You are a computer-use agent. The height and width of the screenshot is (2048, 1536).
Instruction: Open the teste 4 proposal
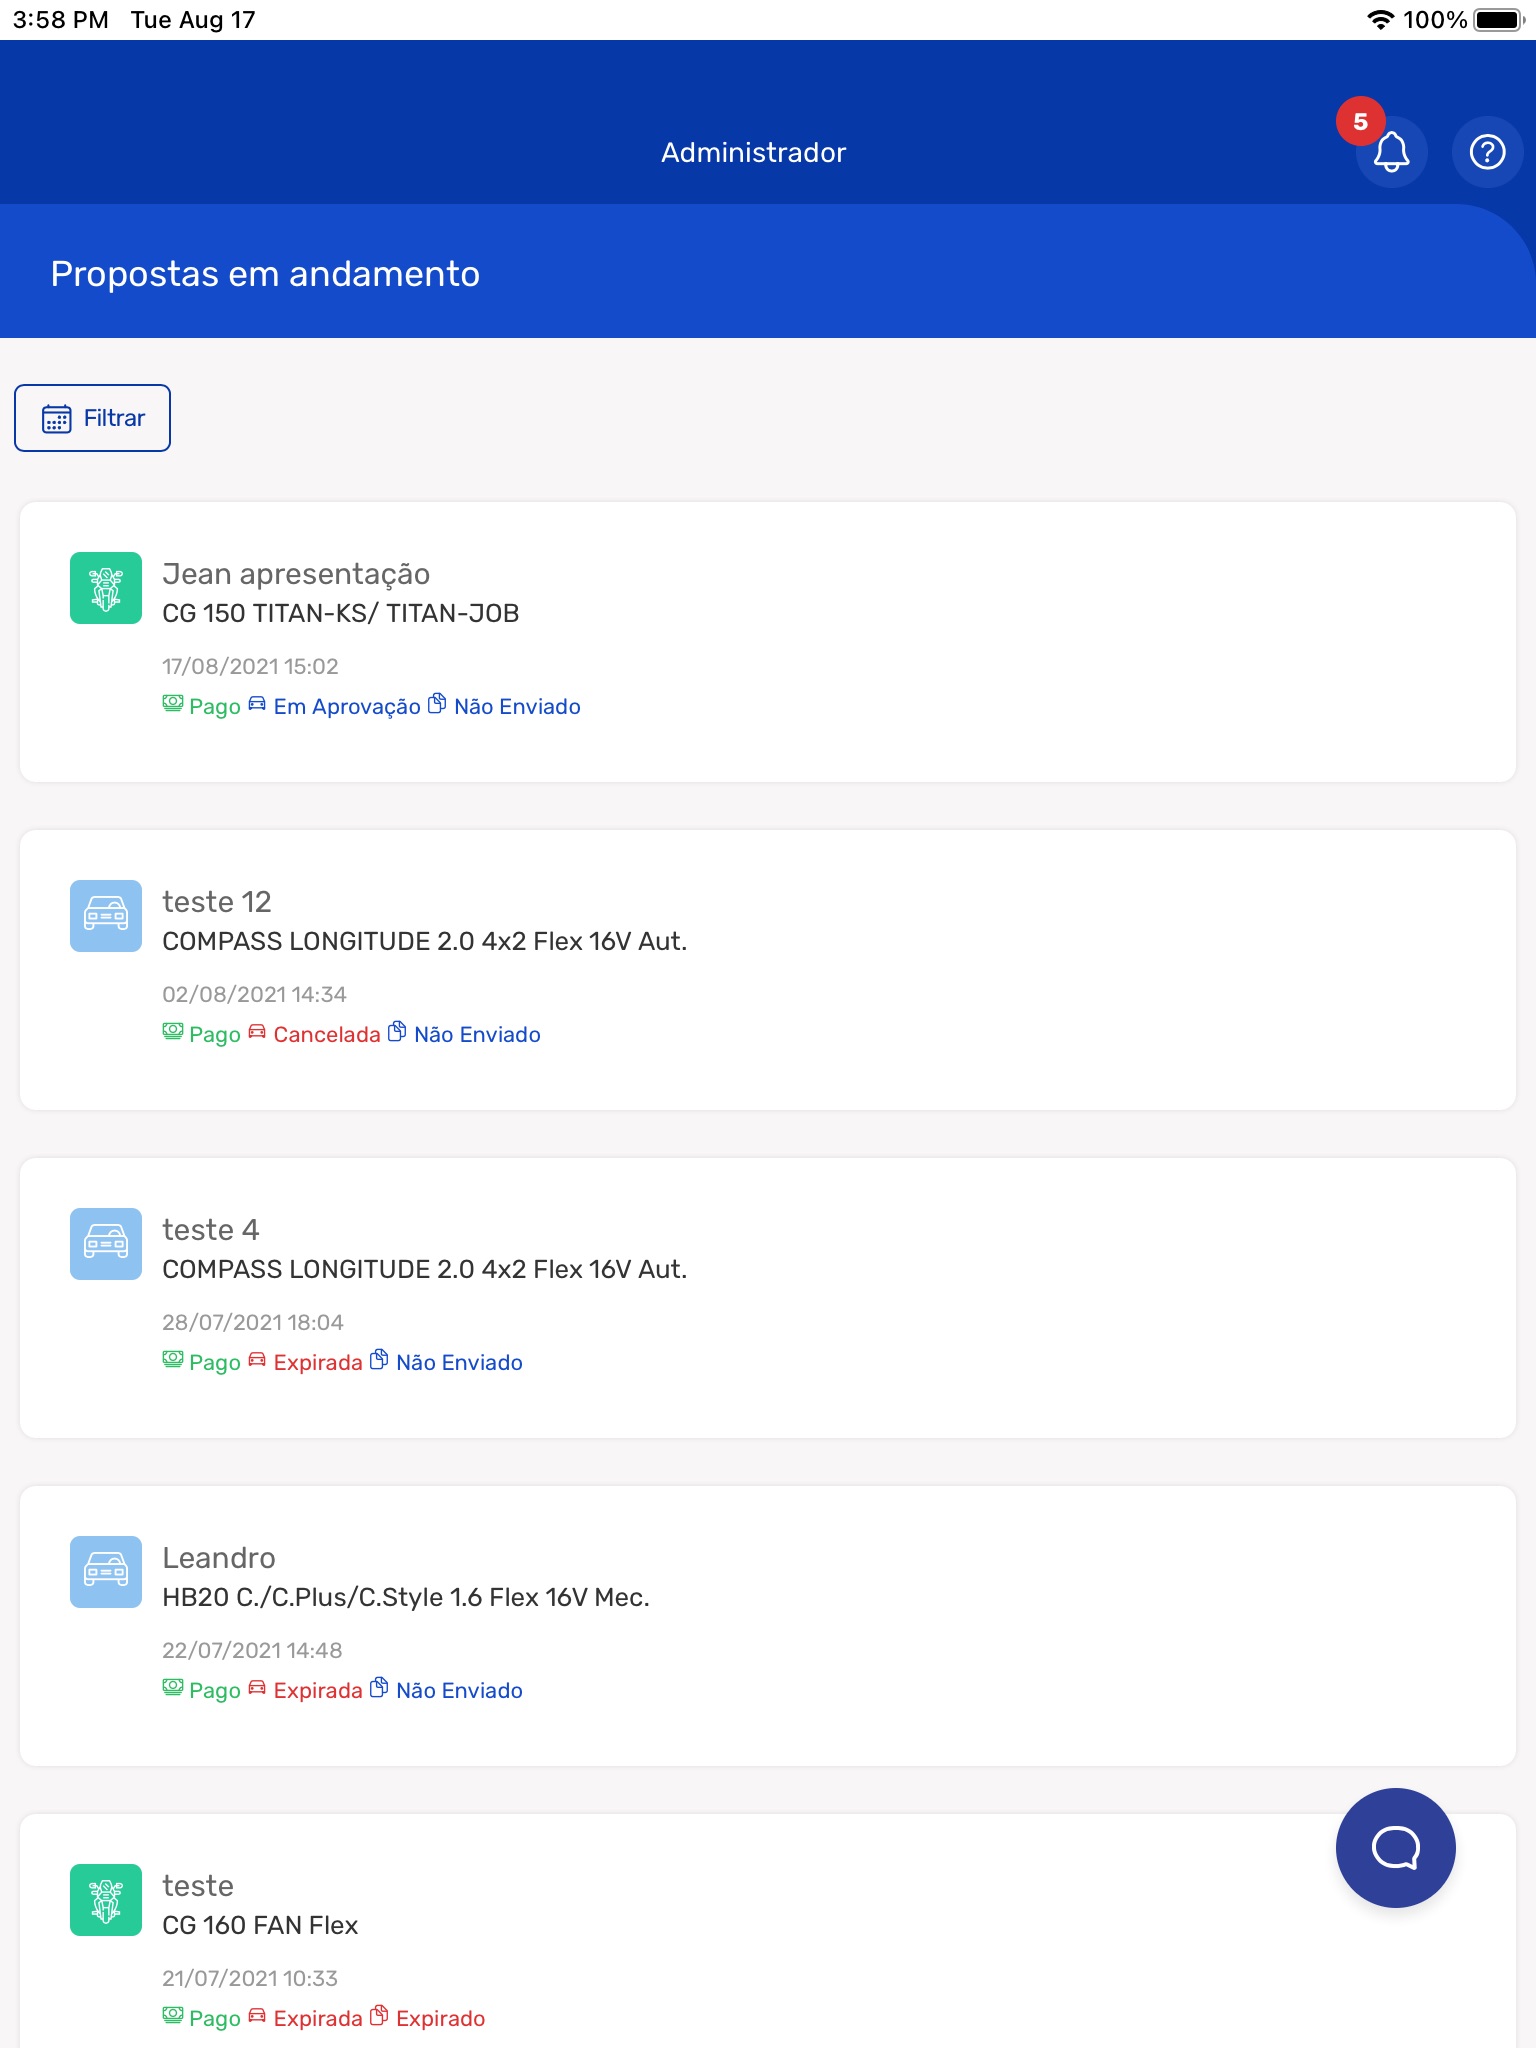point(768,1298)
